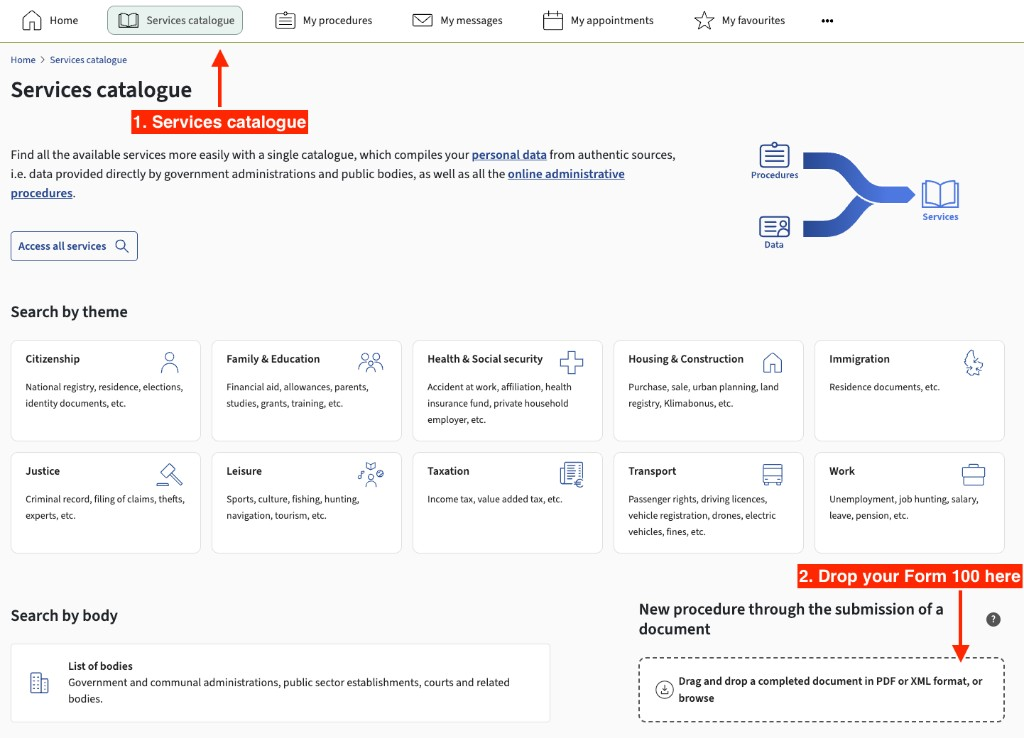The width and height of the screenshot is (1024, 738).
Task: Click the Transport bus icon
Action: (x=773, y=474)
